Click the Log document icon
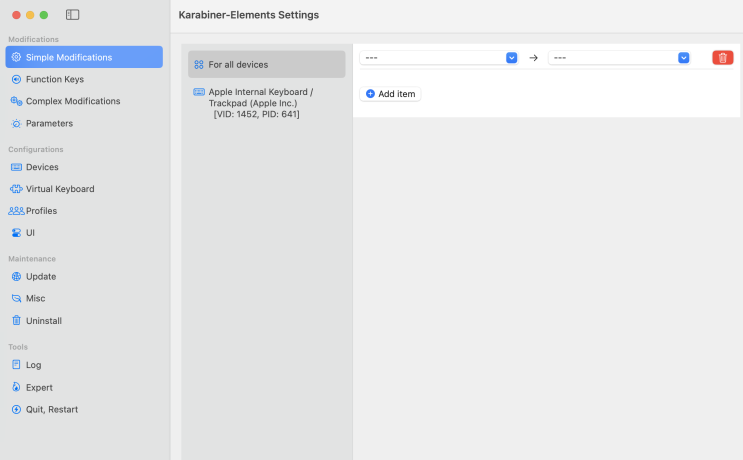Viewport: 743px width, 460px height. coord(16,364)
